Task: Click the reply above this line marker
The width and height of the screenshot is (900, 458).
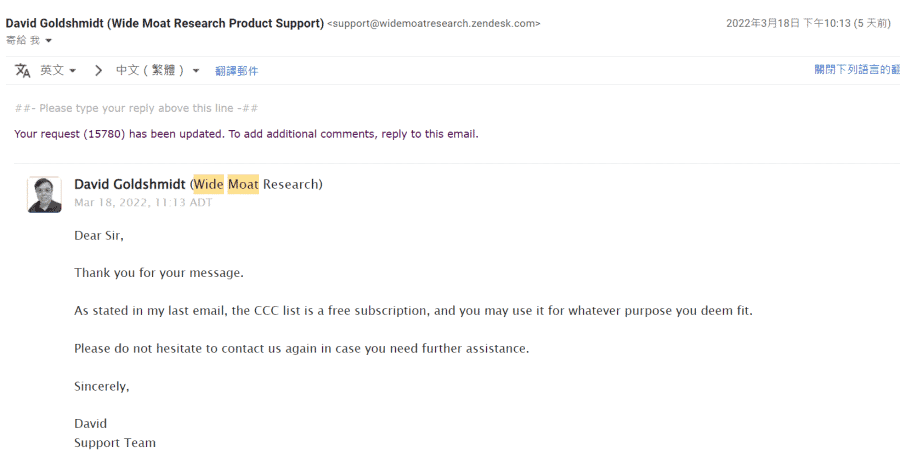Action: point(137,108)
